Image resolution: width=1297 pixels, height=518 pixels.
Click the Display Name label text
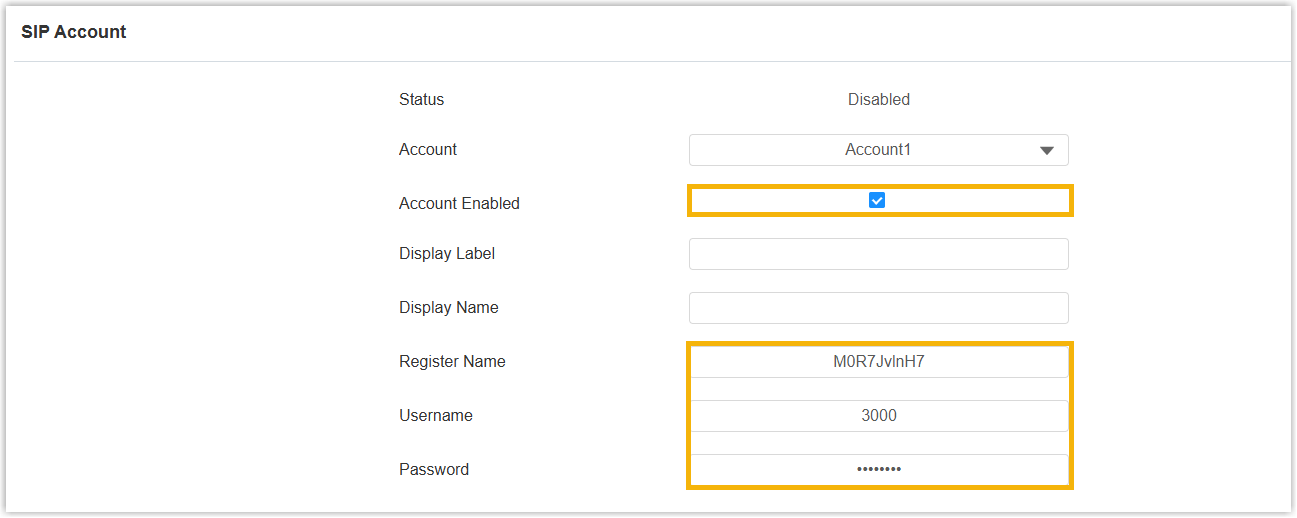(448, 308)
